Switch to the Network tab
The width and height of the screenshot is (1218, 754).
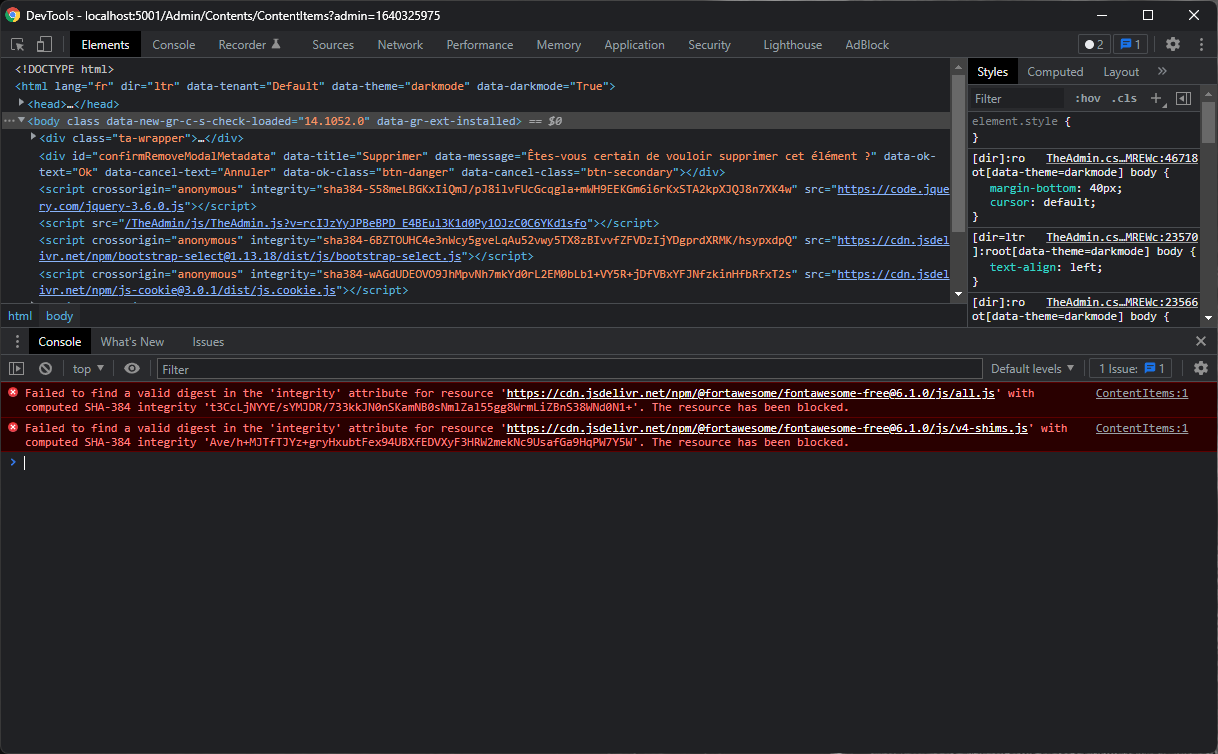click(x=400, y=44)
